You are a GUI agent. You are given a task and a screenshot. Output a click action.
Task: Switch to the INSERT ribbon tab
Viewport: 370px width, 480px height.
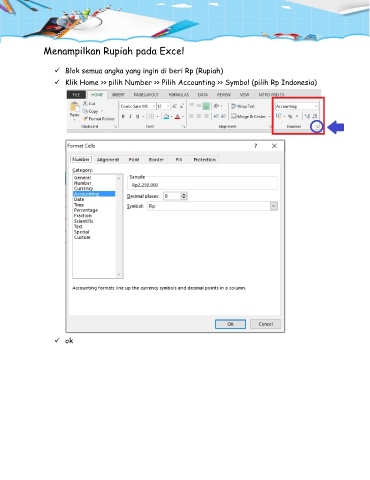coord(118,95)
